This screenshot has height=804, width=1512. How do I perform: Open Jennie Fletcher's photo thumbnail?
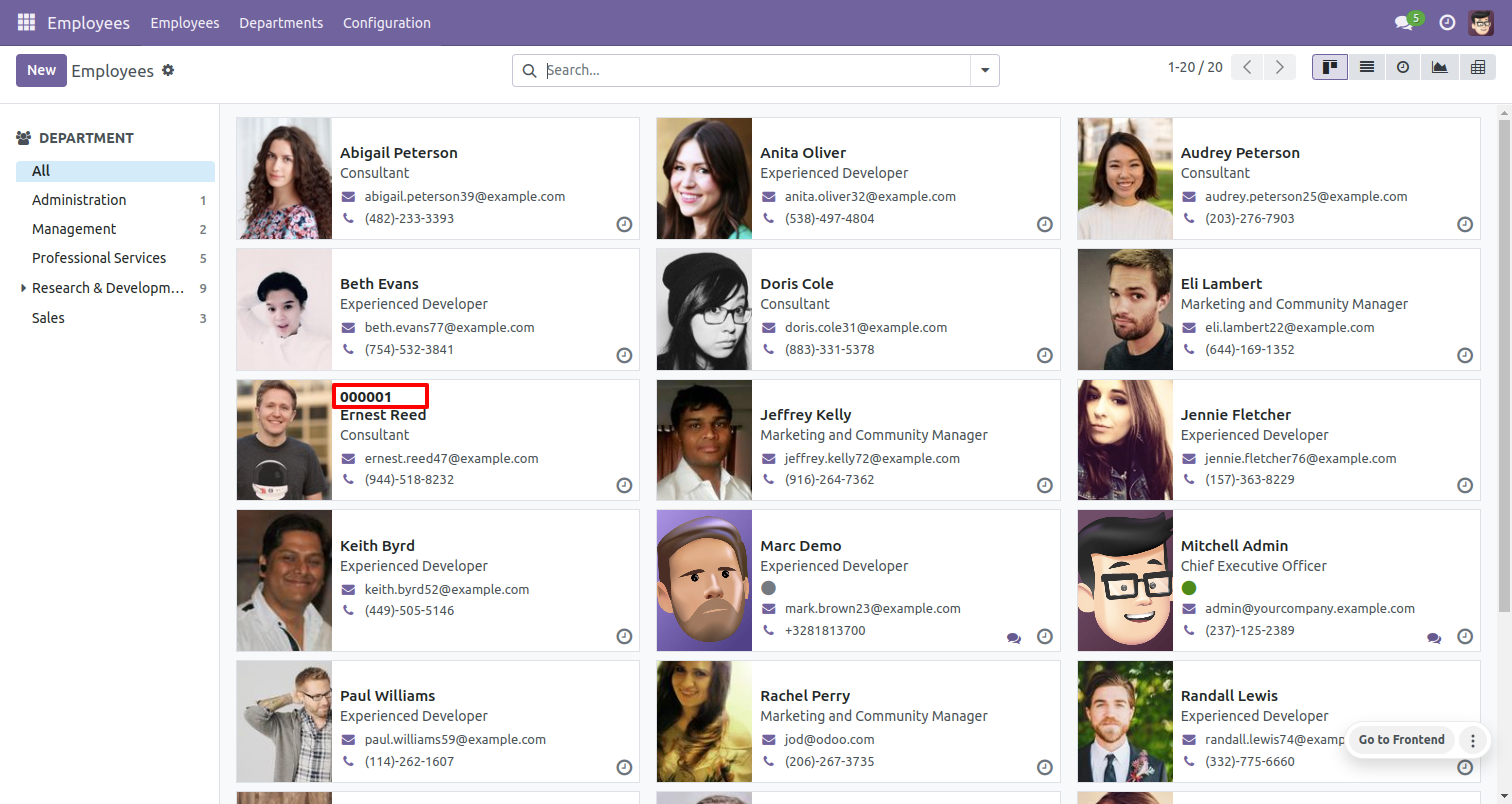click(x=1125, y=440)
